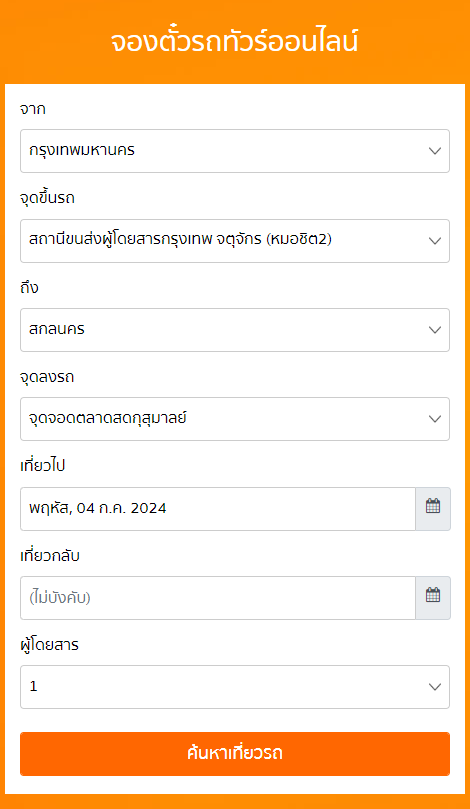Click the จุดขึ้นรถ field label
Image resolution: width=470 pixels, height=809 pixels.
coord(47,199)
